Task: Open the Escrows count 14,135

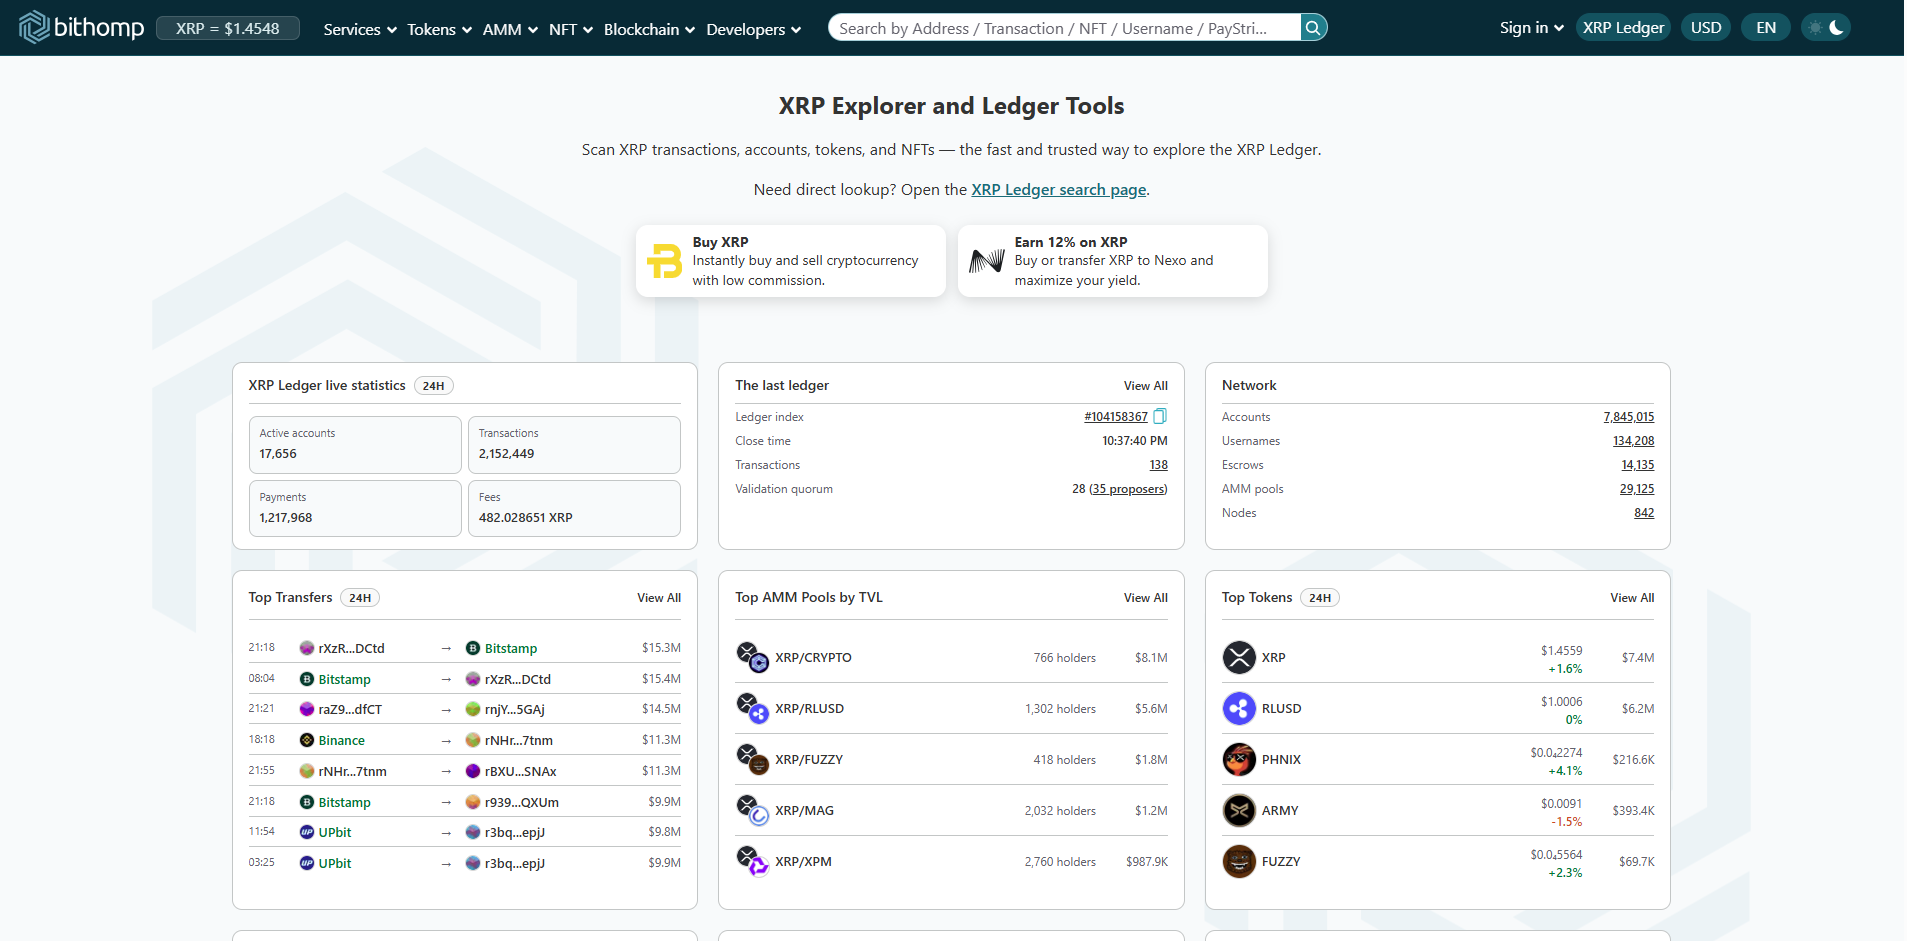Action: [x=1638, y=465]
